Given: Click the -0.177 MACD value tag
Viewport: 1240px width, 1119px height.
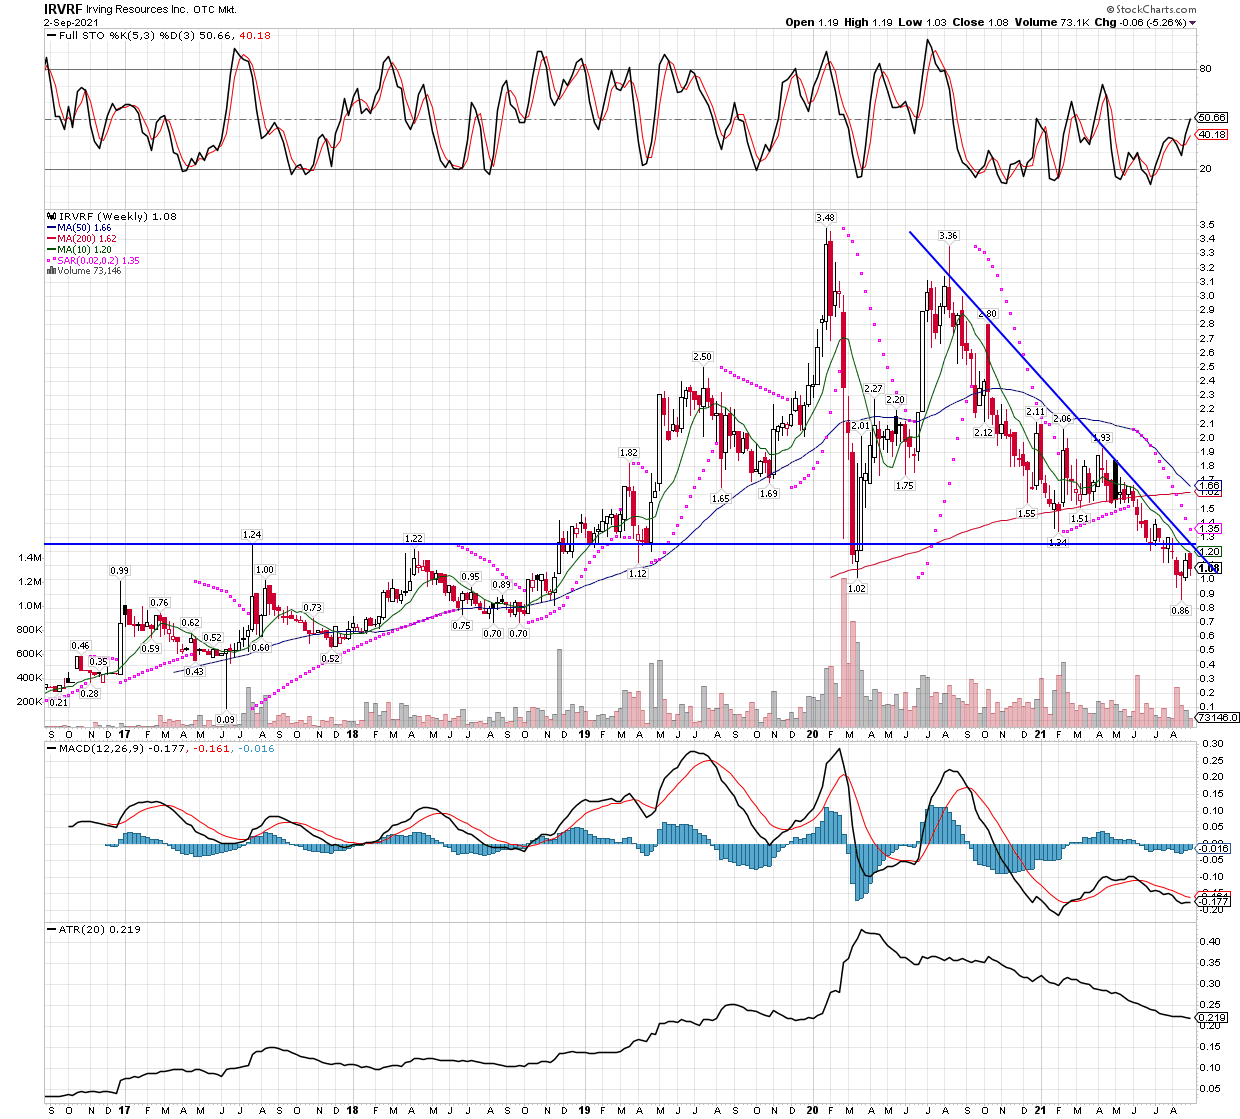Looking at the screenshot, I should click(x=1212, y=901).
